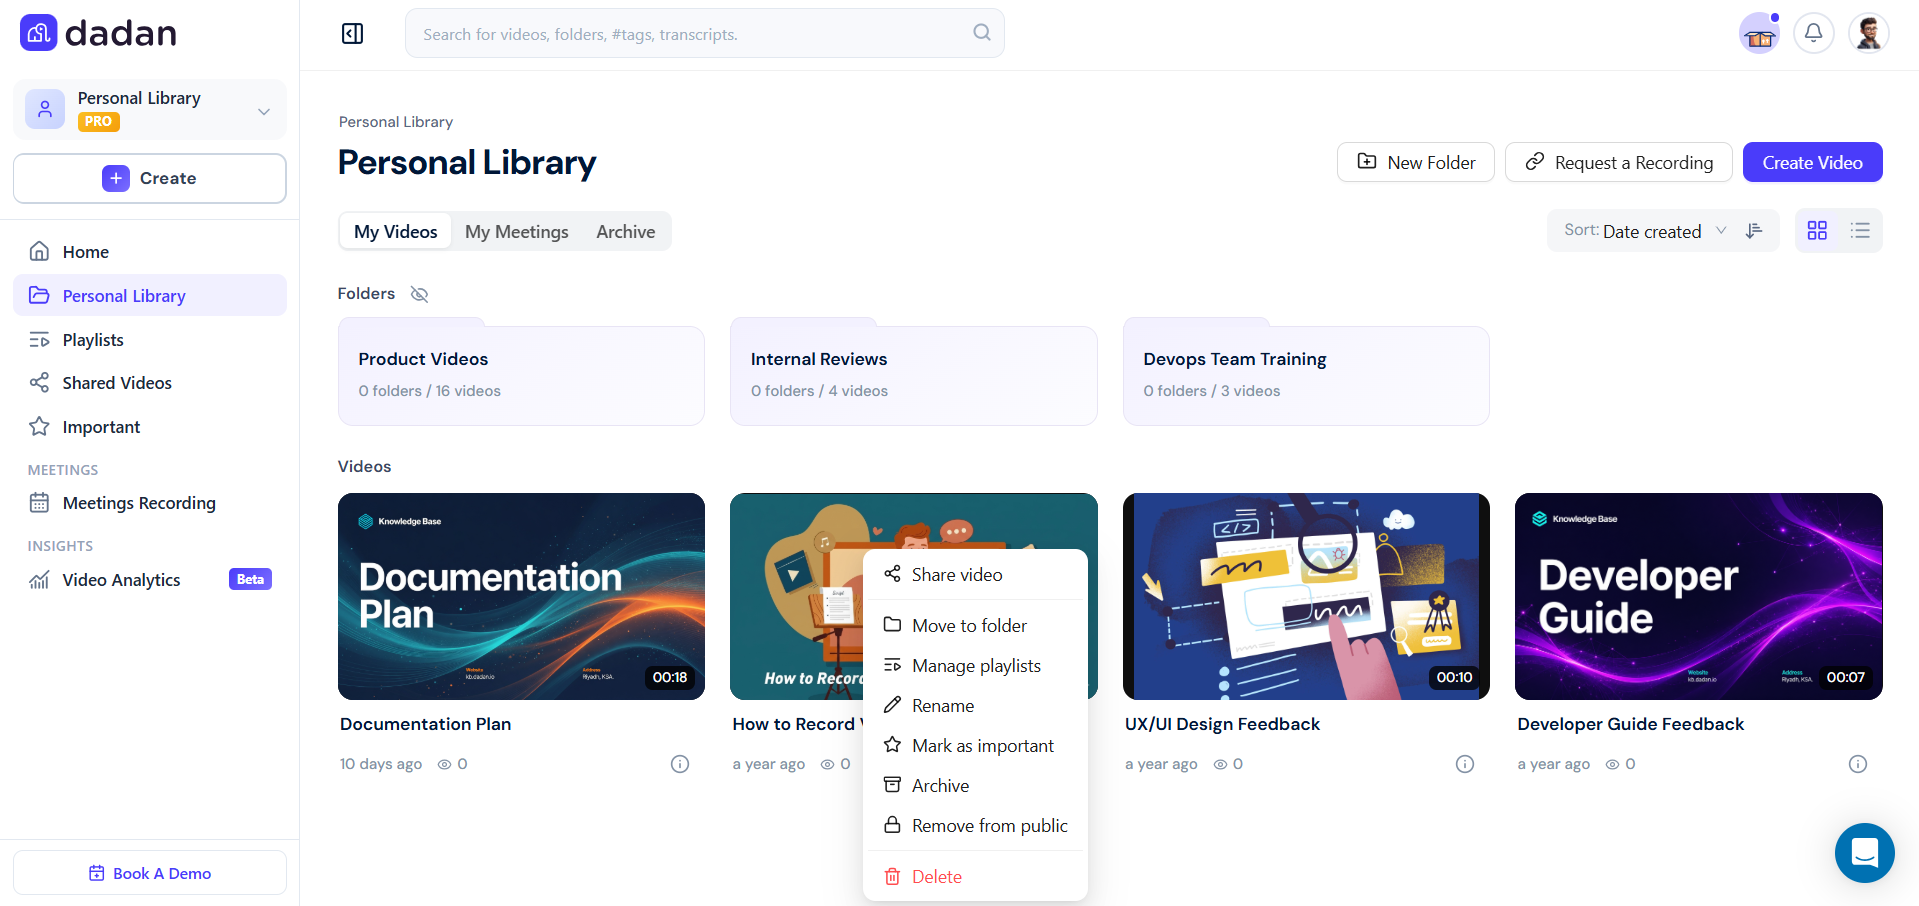Choose Mark as important menu item
Viewport: 1919px width, 906px height.
pyautogui.click(x=975, y=746)
